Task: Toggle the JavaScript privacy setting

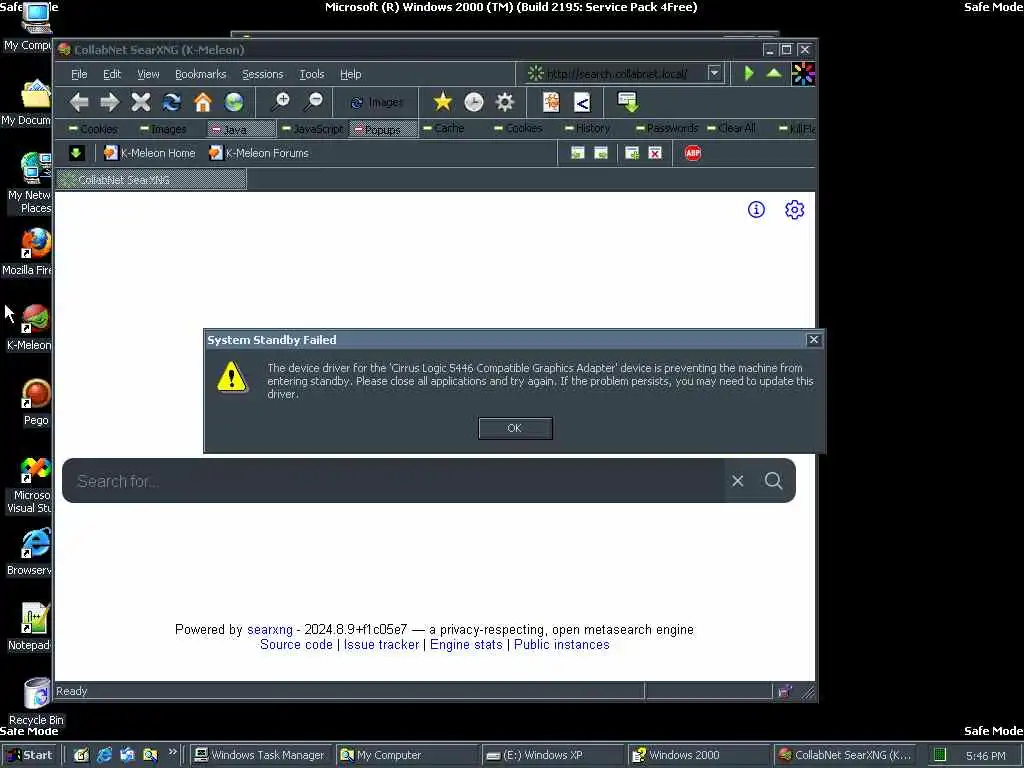Action: click(x=312, y=129)
